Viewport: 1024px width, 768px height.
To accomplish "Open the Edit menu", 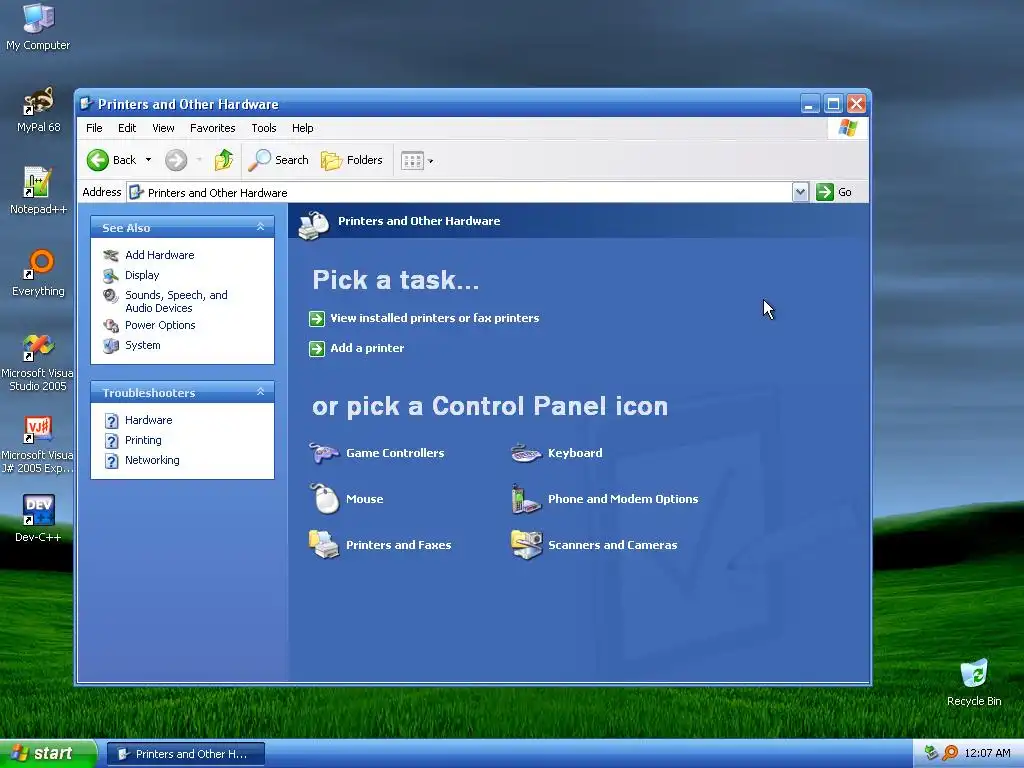I will (127, 128).
